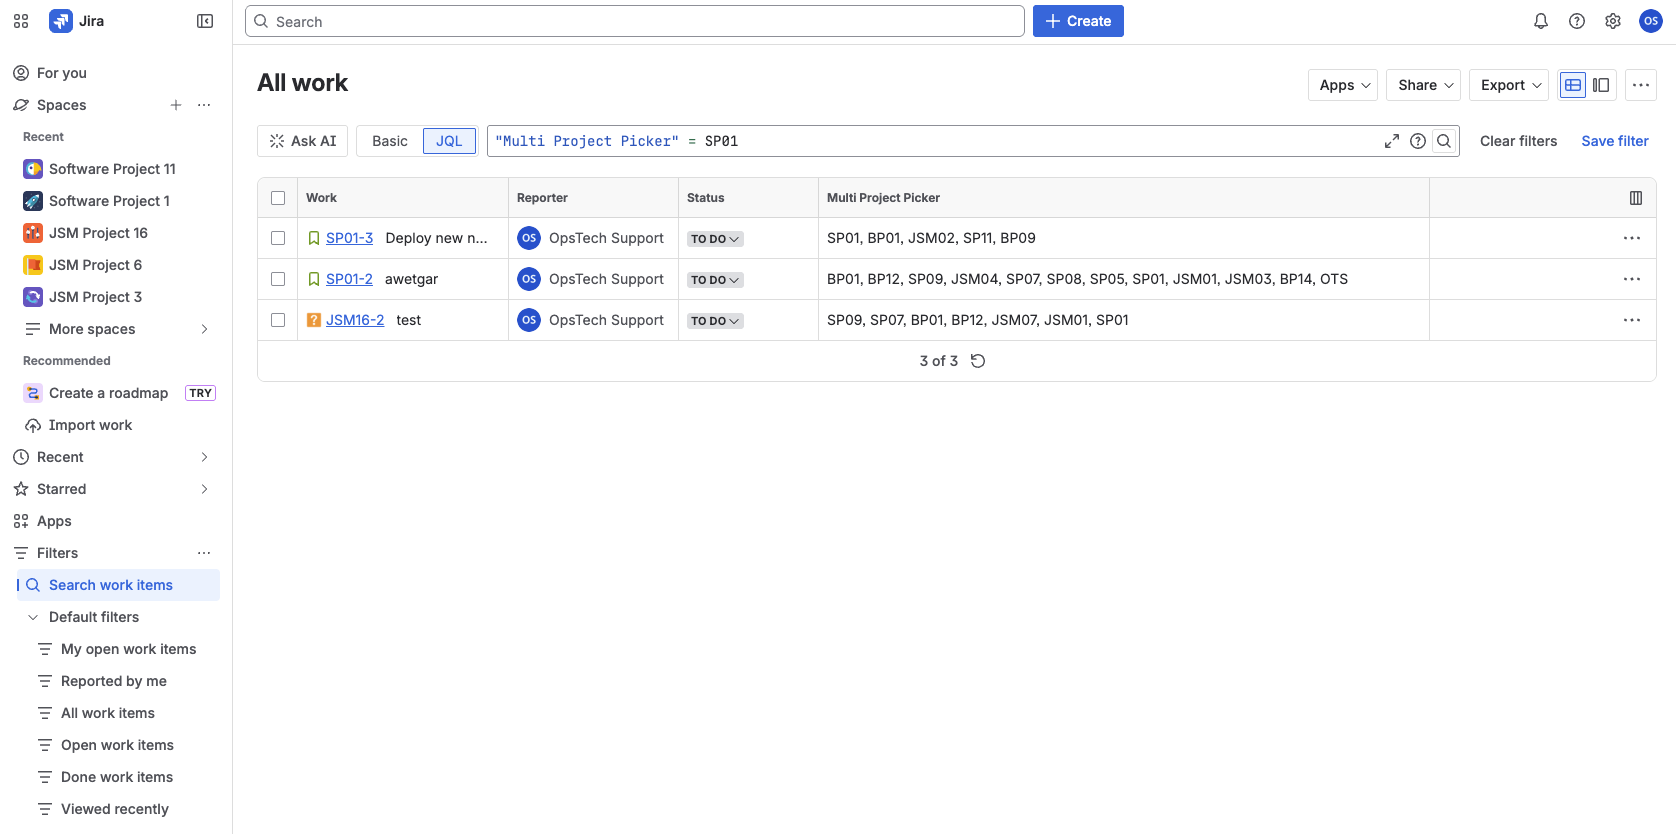Open Spaces section

point(62,105)
